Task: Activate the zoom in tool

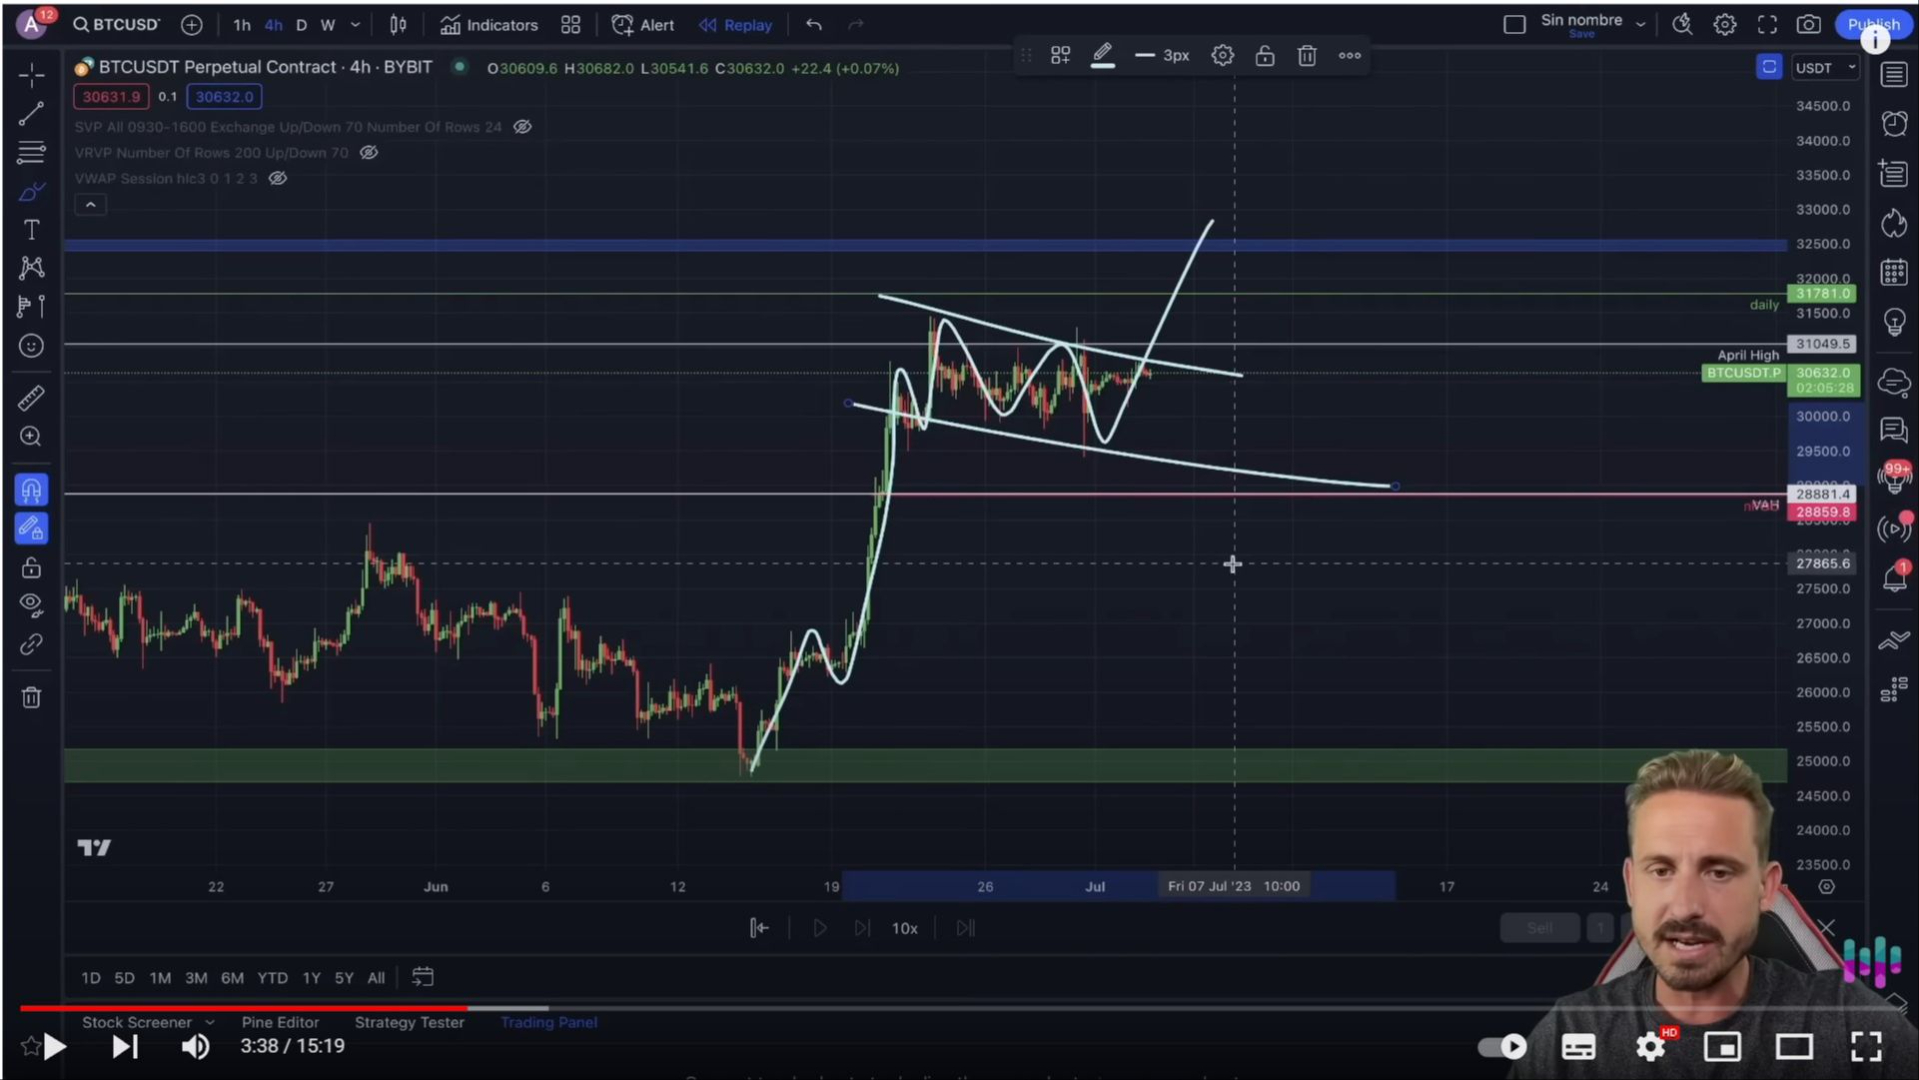Action: point(31,437)
